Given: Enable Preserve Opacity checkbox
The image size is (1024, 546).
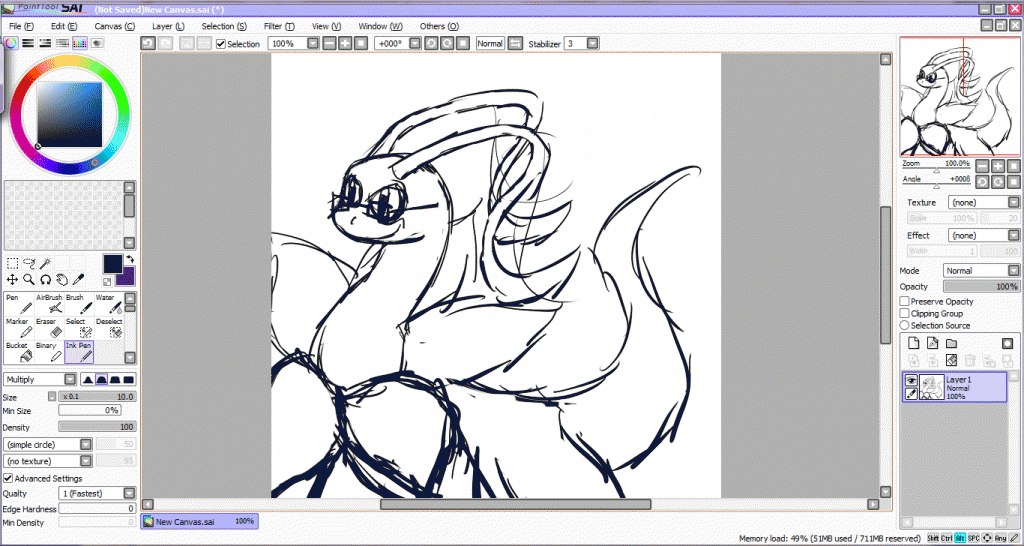Looking at the screenshot, I should pos(905,301).
